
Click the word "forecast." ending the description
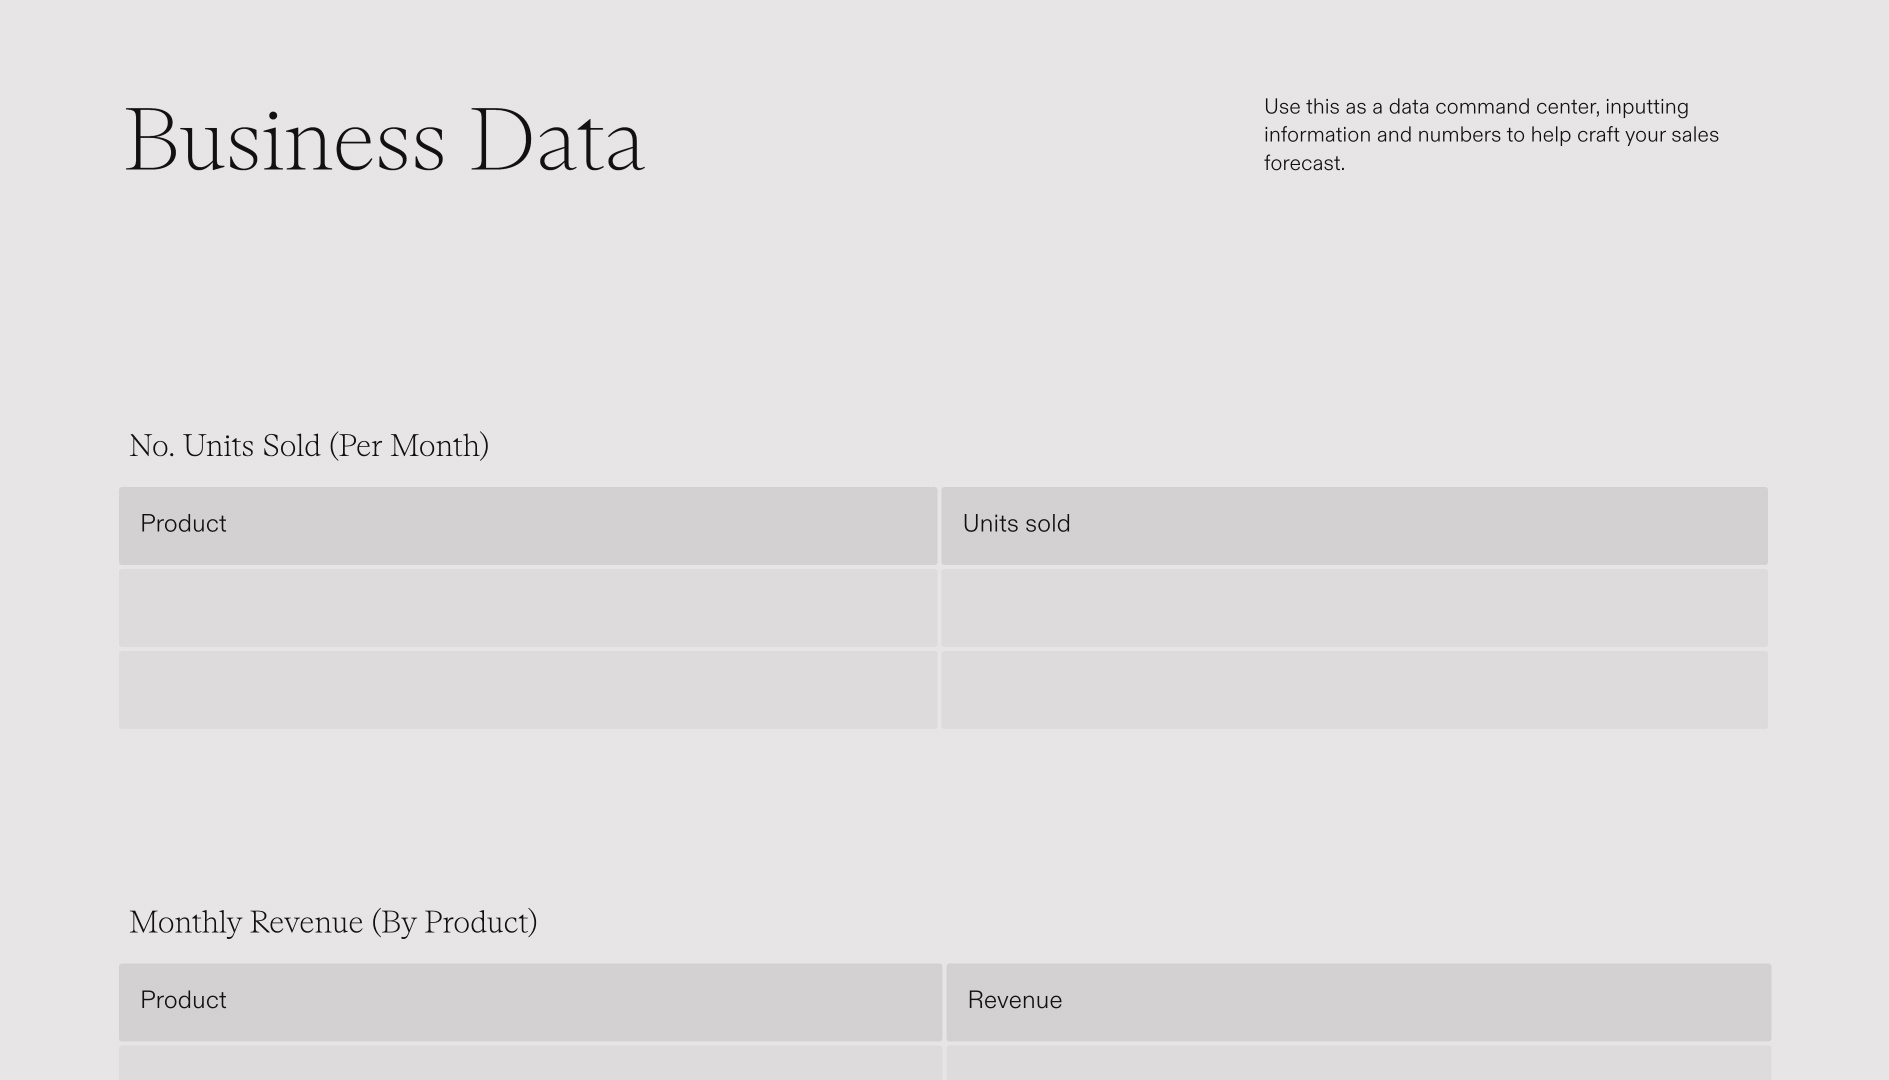point(1304,163)
